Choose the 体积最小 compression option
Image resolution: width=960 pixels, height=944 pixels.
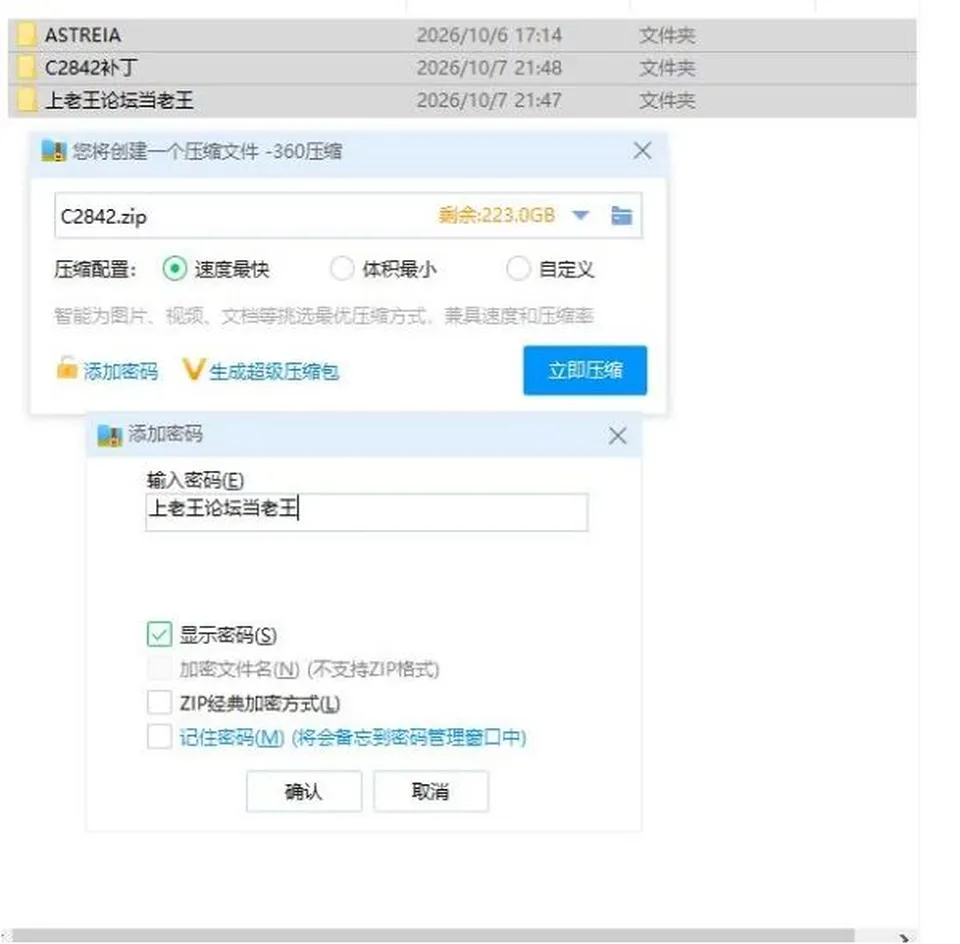342,268
